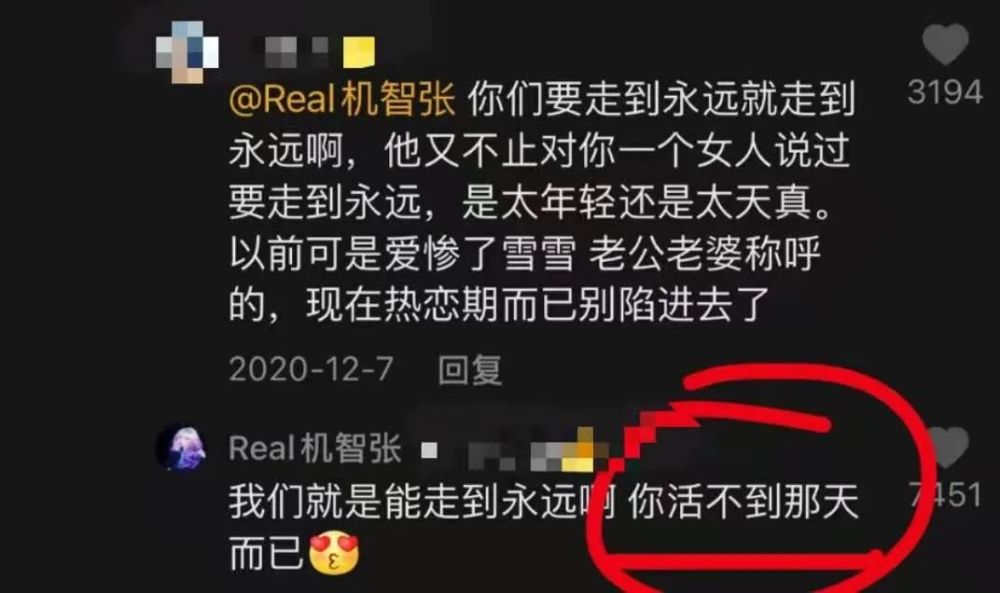
Task: Tap the small white square after Real机智张
Action: click(429, 450)
